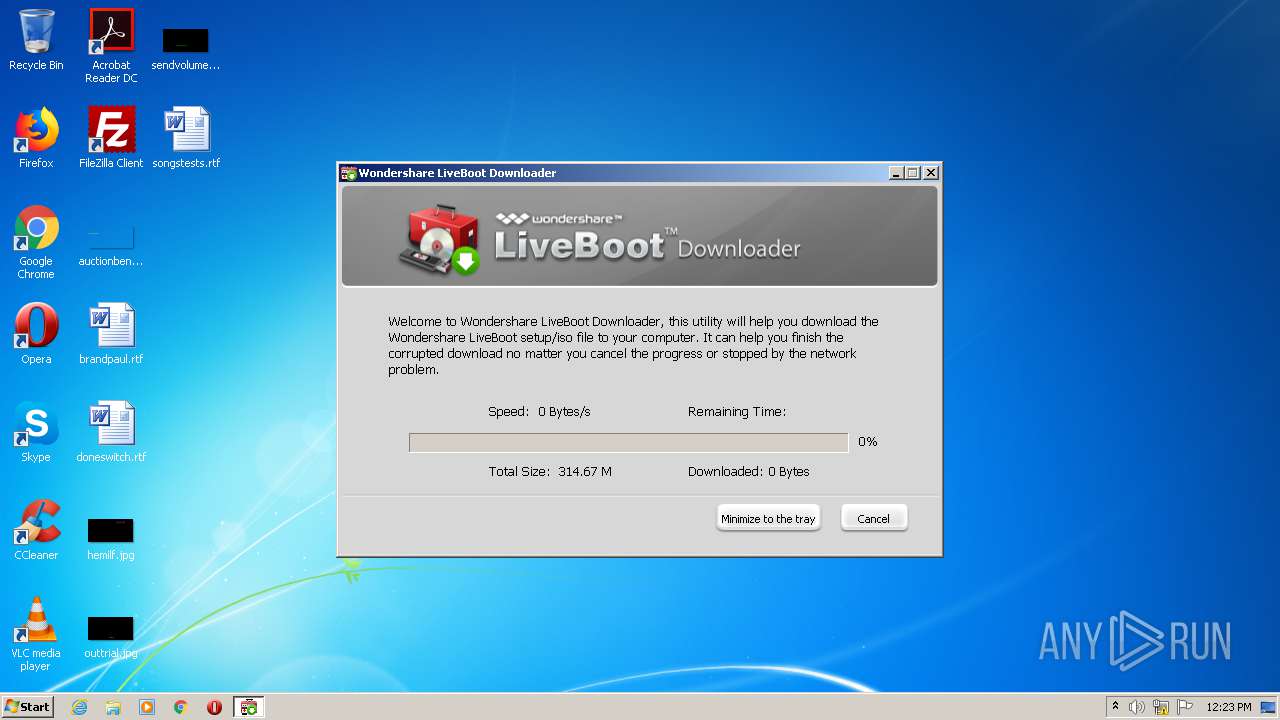Image resolution: width=1280 pixels, height=720 pixels.
Task: Launch FileZilla Client shortcut
Action: (111, 138)
